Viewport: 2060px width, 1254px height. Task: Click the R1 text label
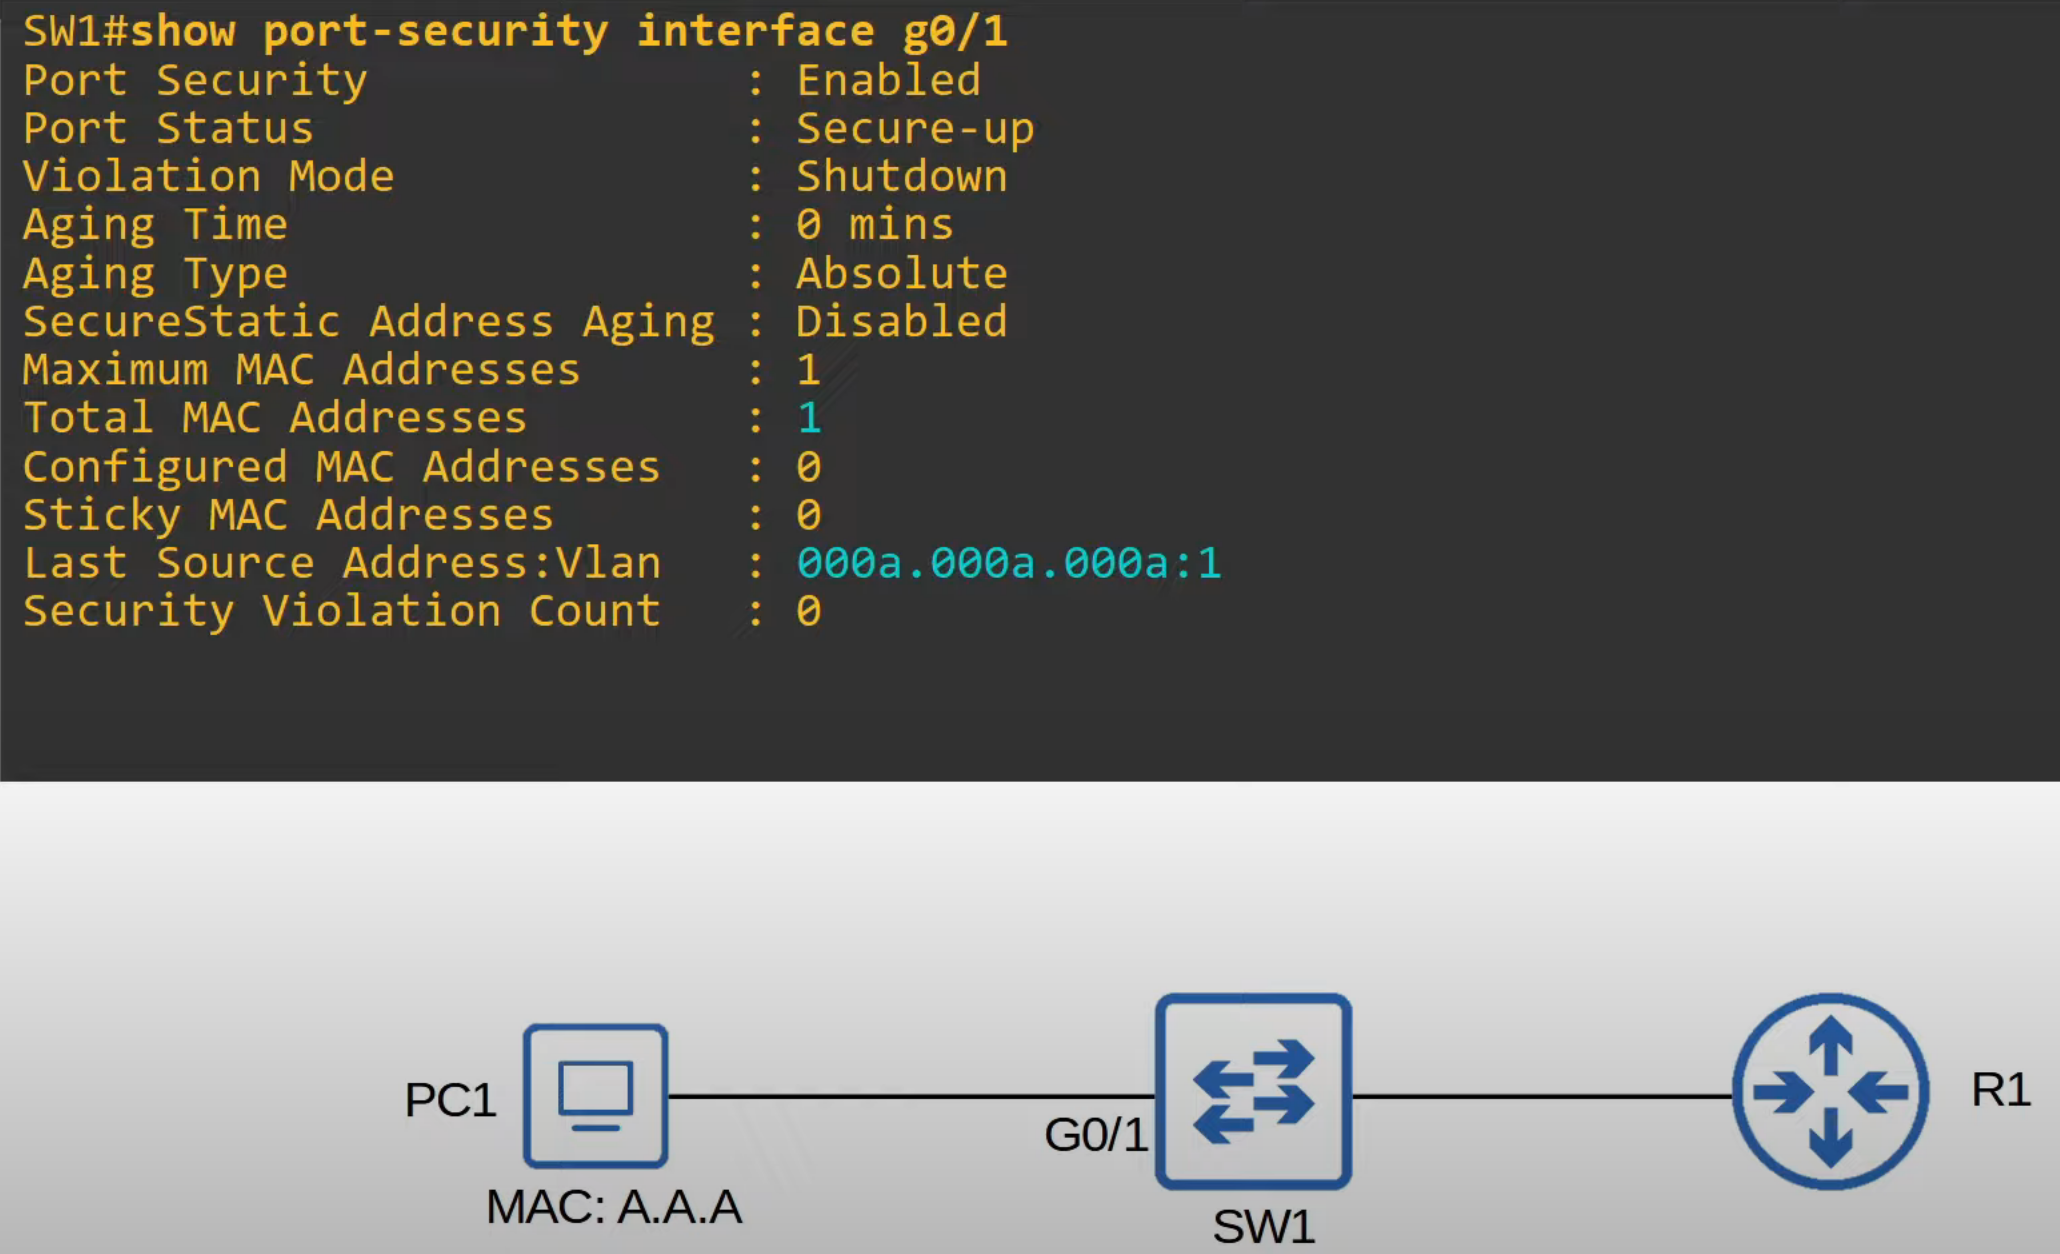2000,1090
